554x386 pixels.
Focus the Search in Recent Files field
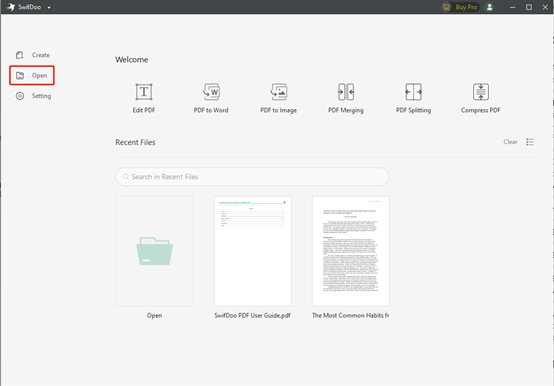click(x=252, y=177)
